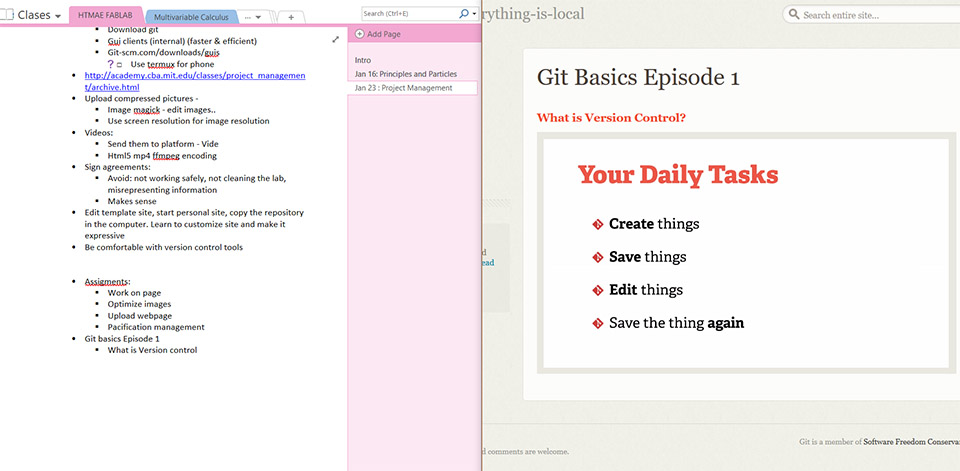
Task: Click the 'Upload compressed pictures -' line
Action: pos(141,98)
